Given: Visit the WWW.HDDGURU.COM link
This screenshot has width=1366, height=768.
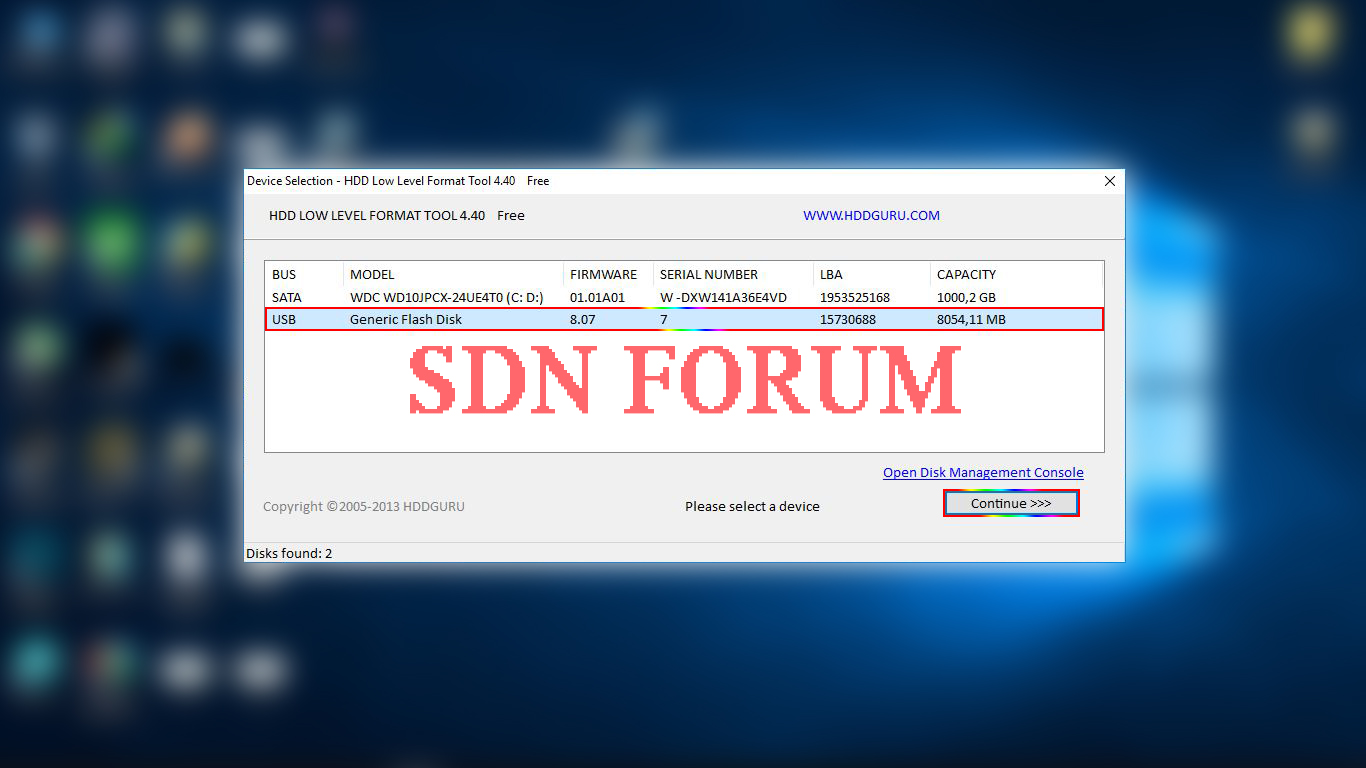Looking at the screenshot, I should (871, 215).
